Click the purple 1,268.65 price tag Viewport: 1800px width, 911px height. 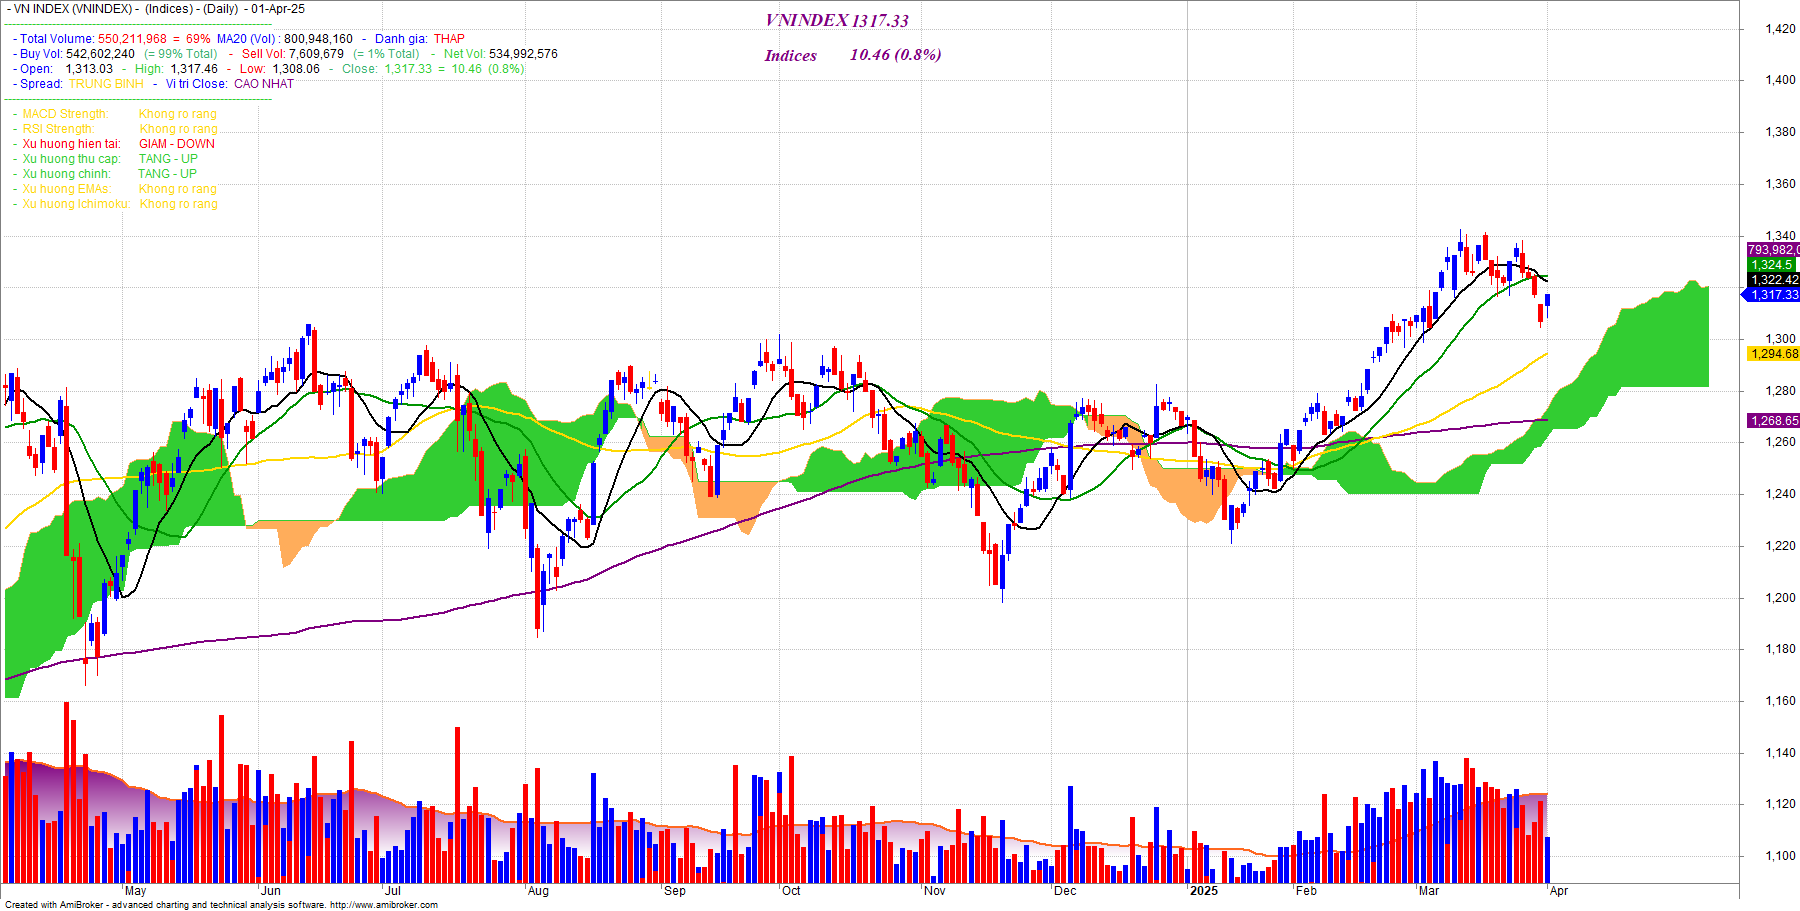[x=1773, y=421]
